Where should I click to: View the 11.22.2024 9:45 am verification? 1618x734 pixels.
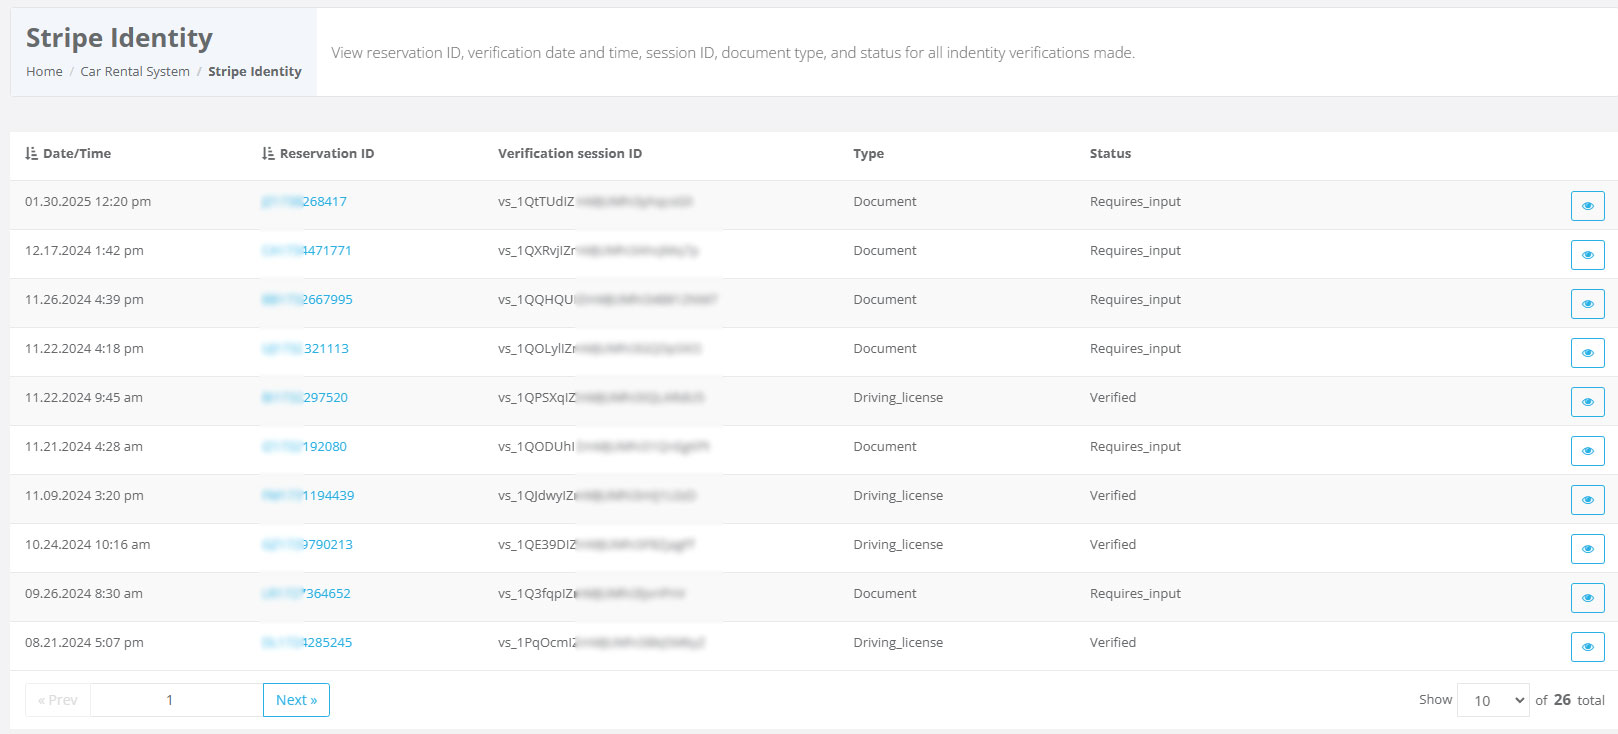tap(1587, 402)
